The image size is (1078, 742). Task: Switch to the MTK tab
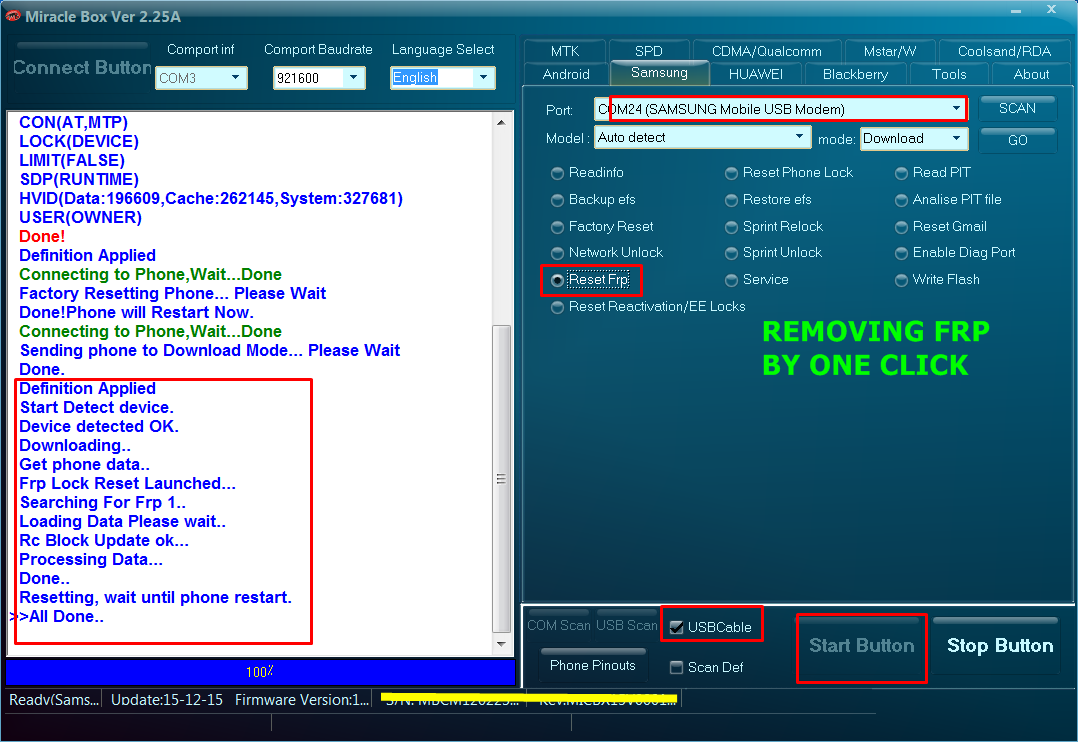[x=565, y=51]
